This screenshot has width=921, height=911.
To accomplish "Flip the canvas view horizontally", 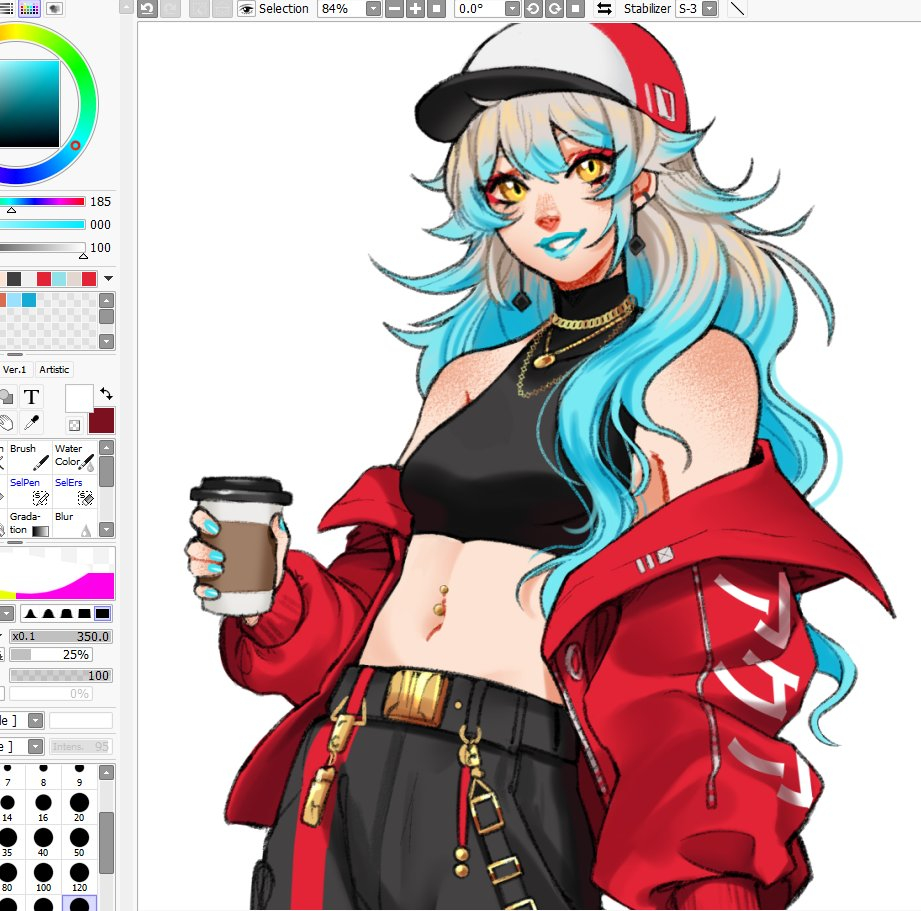I will 604,9.
